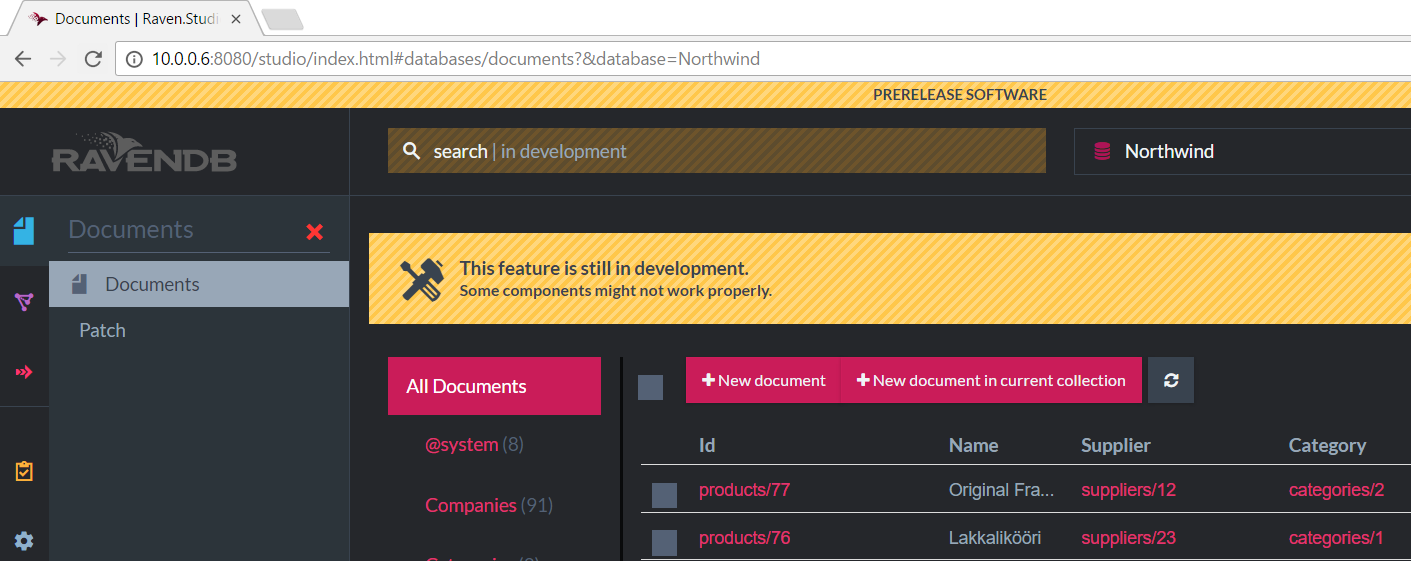The width and height of the screenshot is (1411, 561).
Task: Click the New document button
Action: [x=764, y=380]
